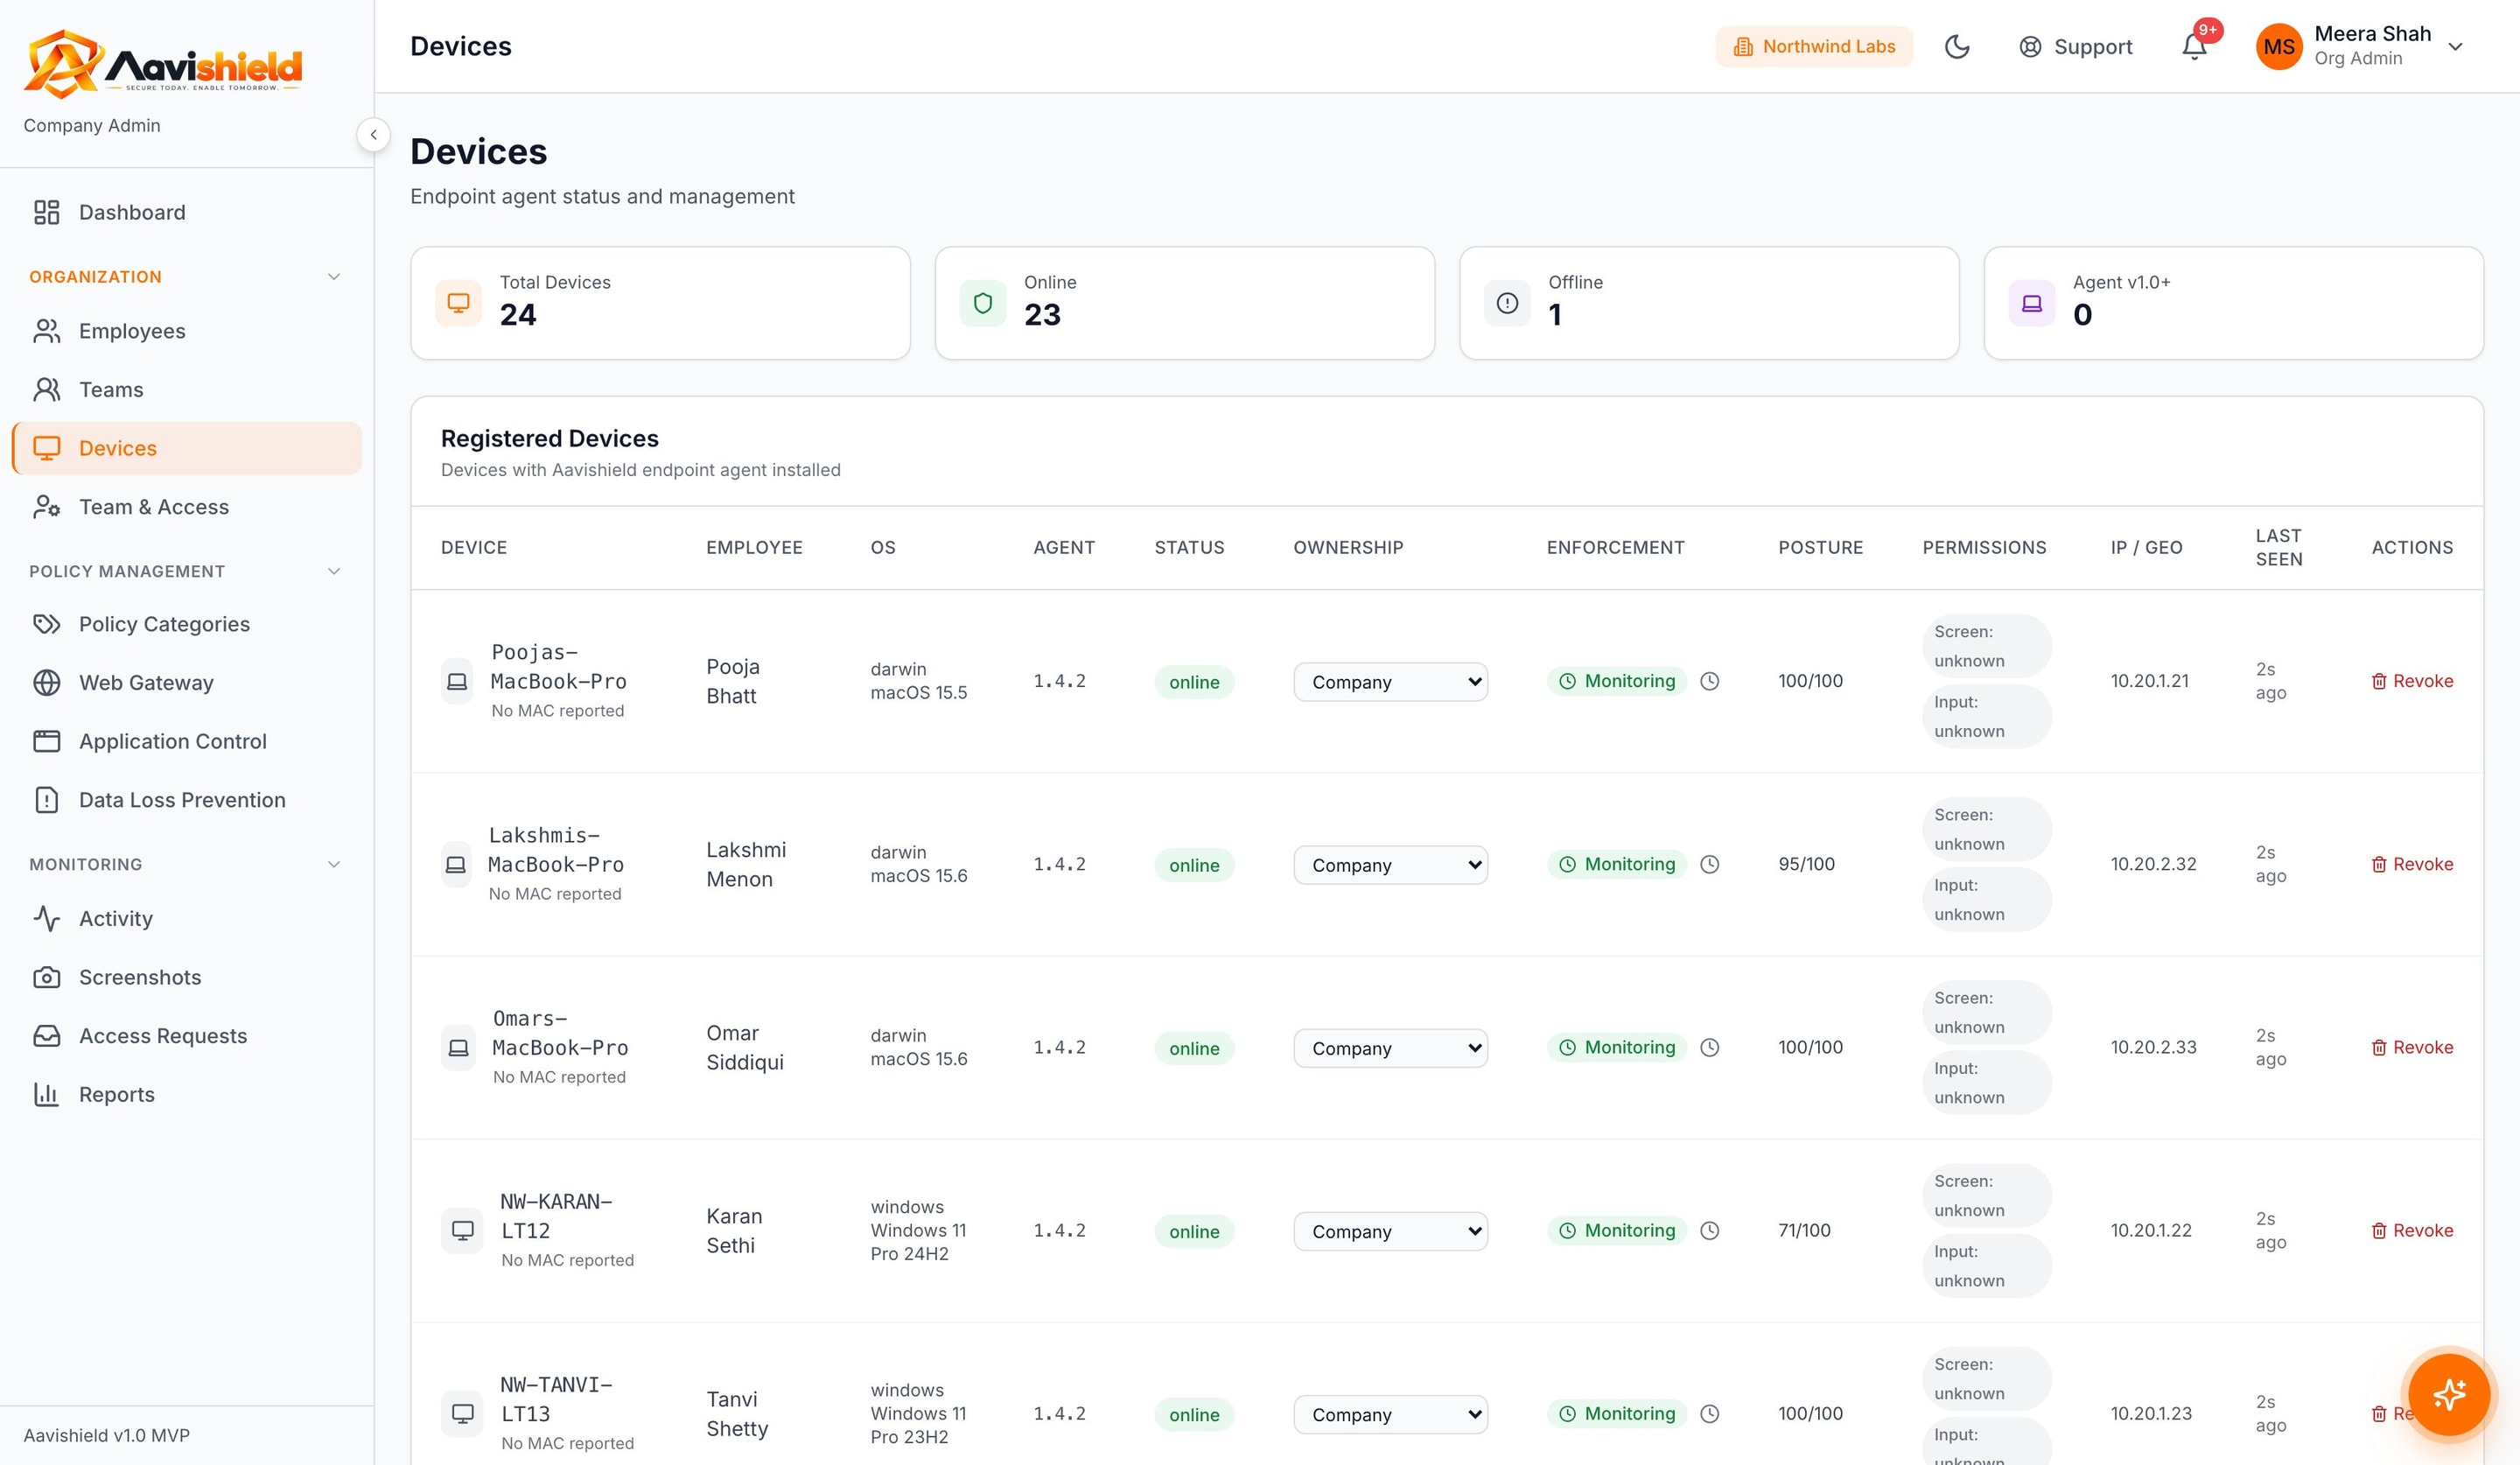Open ownership dropdown for Lakshmis-MacBook-Pro

[x=1390, y=865]
